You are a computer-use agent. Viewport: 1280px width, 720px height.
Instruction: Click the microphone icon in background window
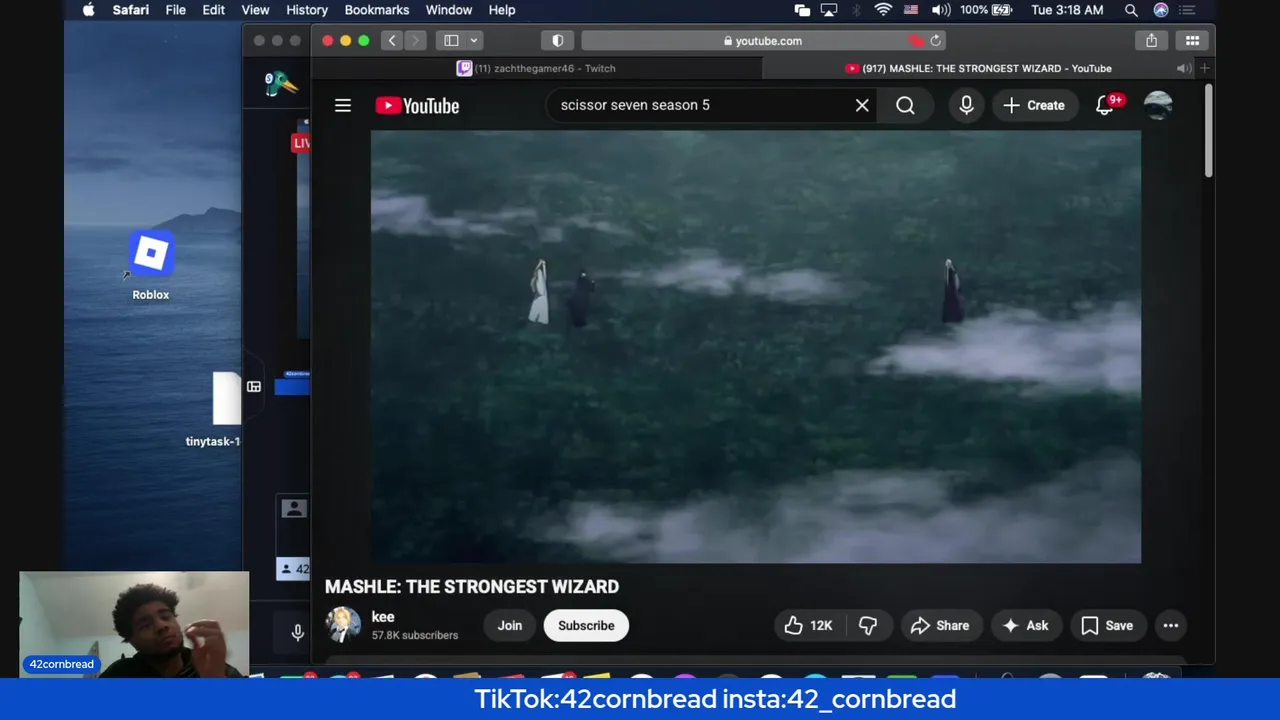tap(297, 632)
